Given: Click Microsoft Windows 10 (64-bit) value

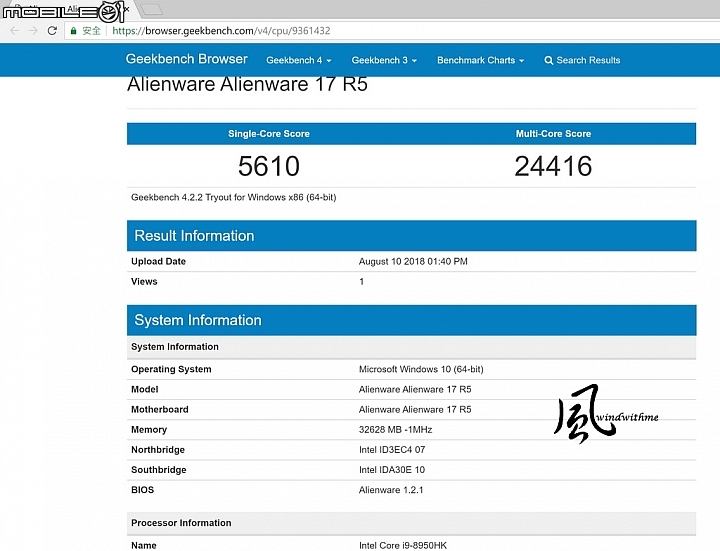Looking at the screenshot, I should click(x=421, y=369).
